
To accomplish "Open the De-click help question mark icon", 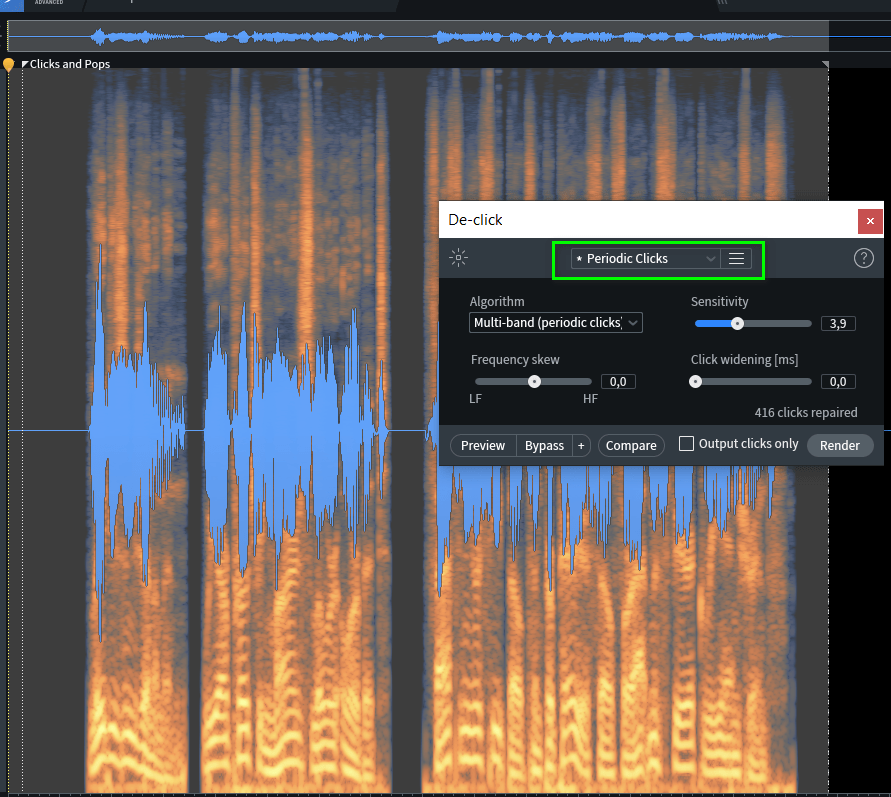I will 863,258.
